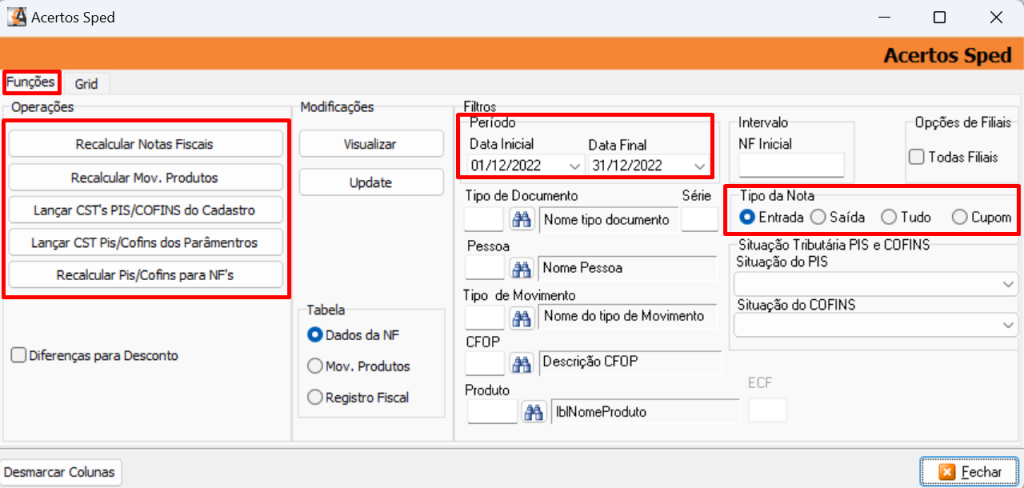Expand Situação do PIS dropdown
Image resolution: width=1024 pixels, height=488 pixels.
(1006, 284)
